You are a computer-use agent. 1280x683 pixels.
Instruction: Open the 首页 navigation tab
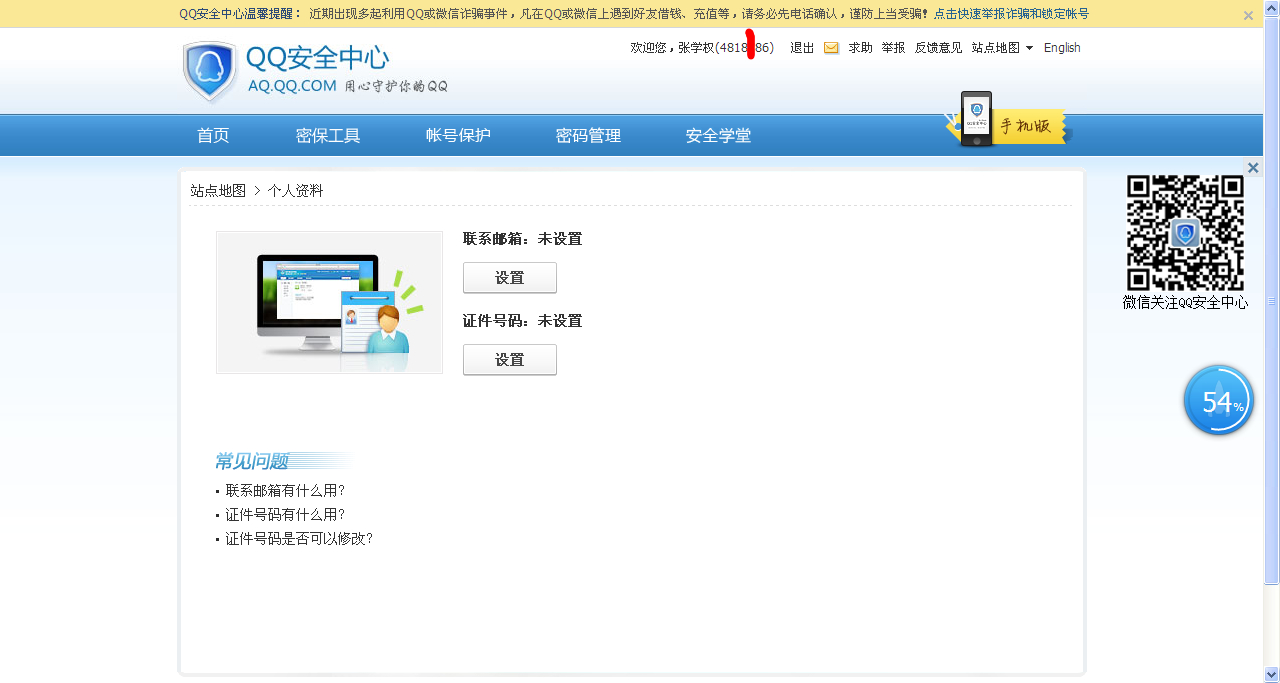tap(213, 136)
